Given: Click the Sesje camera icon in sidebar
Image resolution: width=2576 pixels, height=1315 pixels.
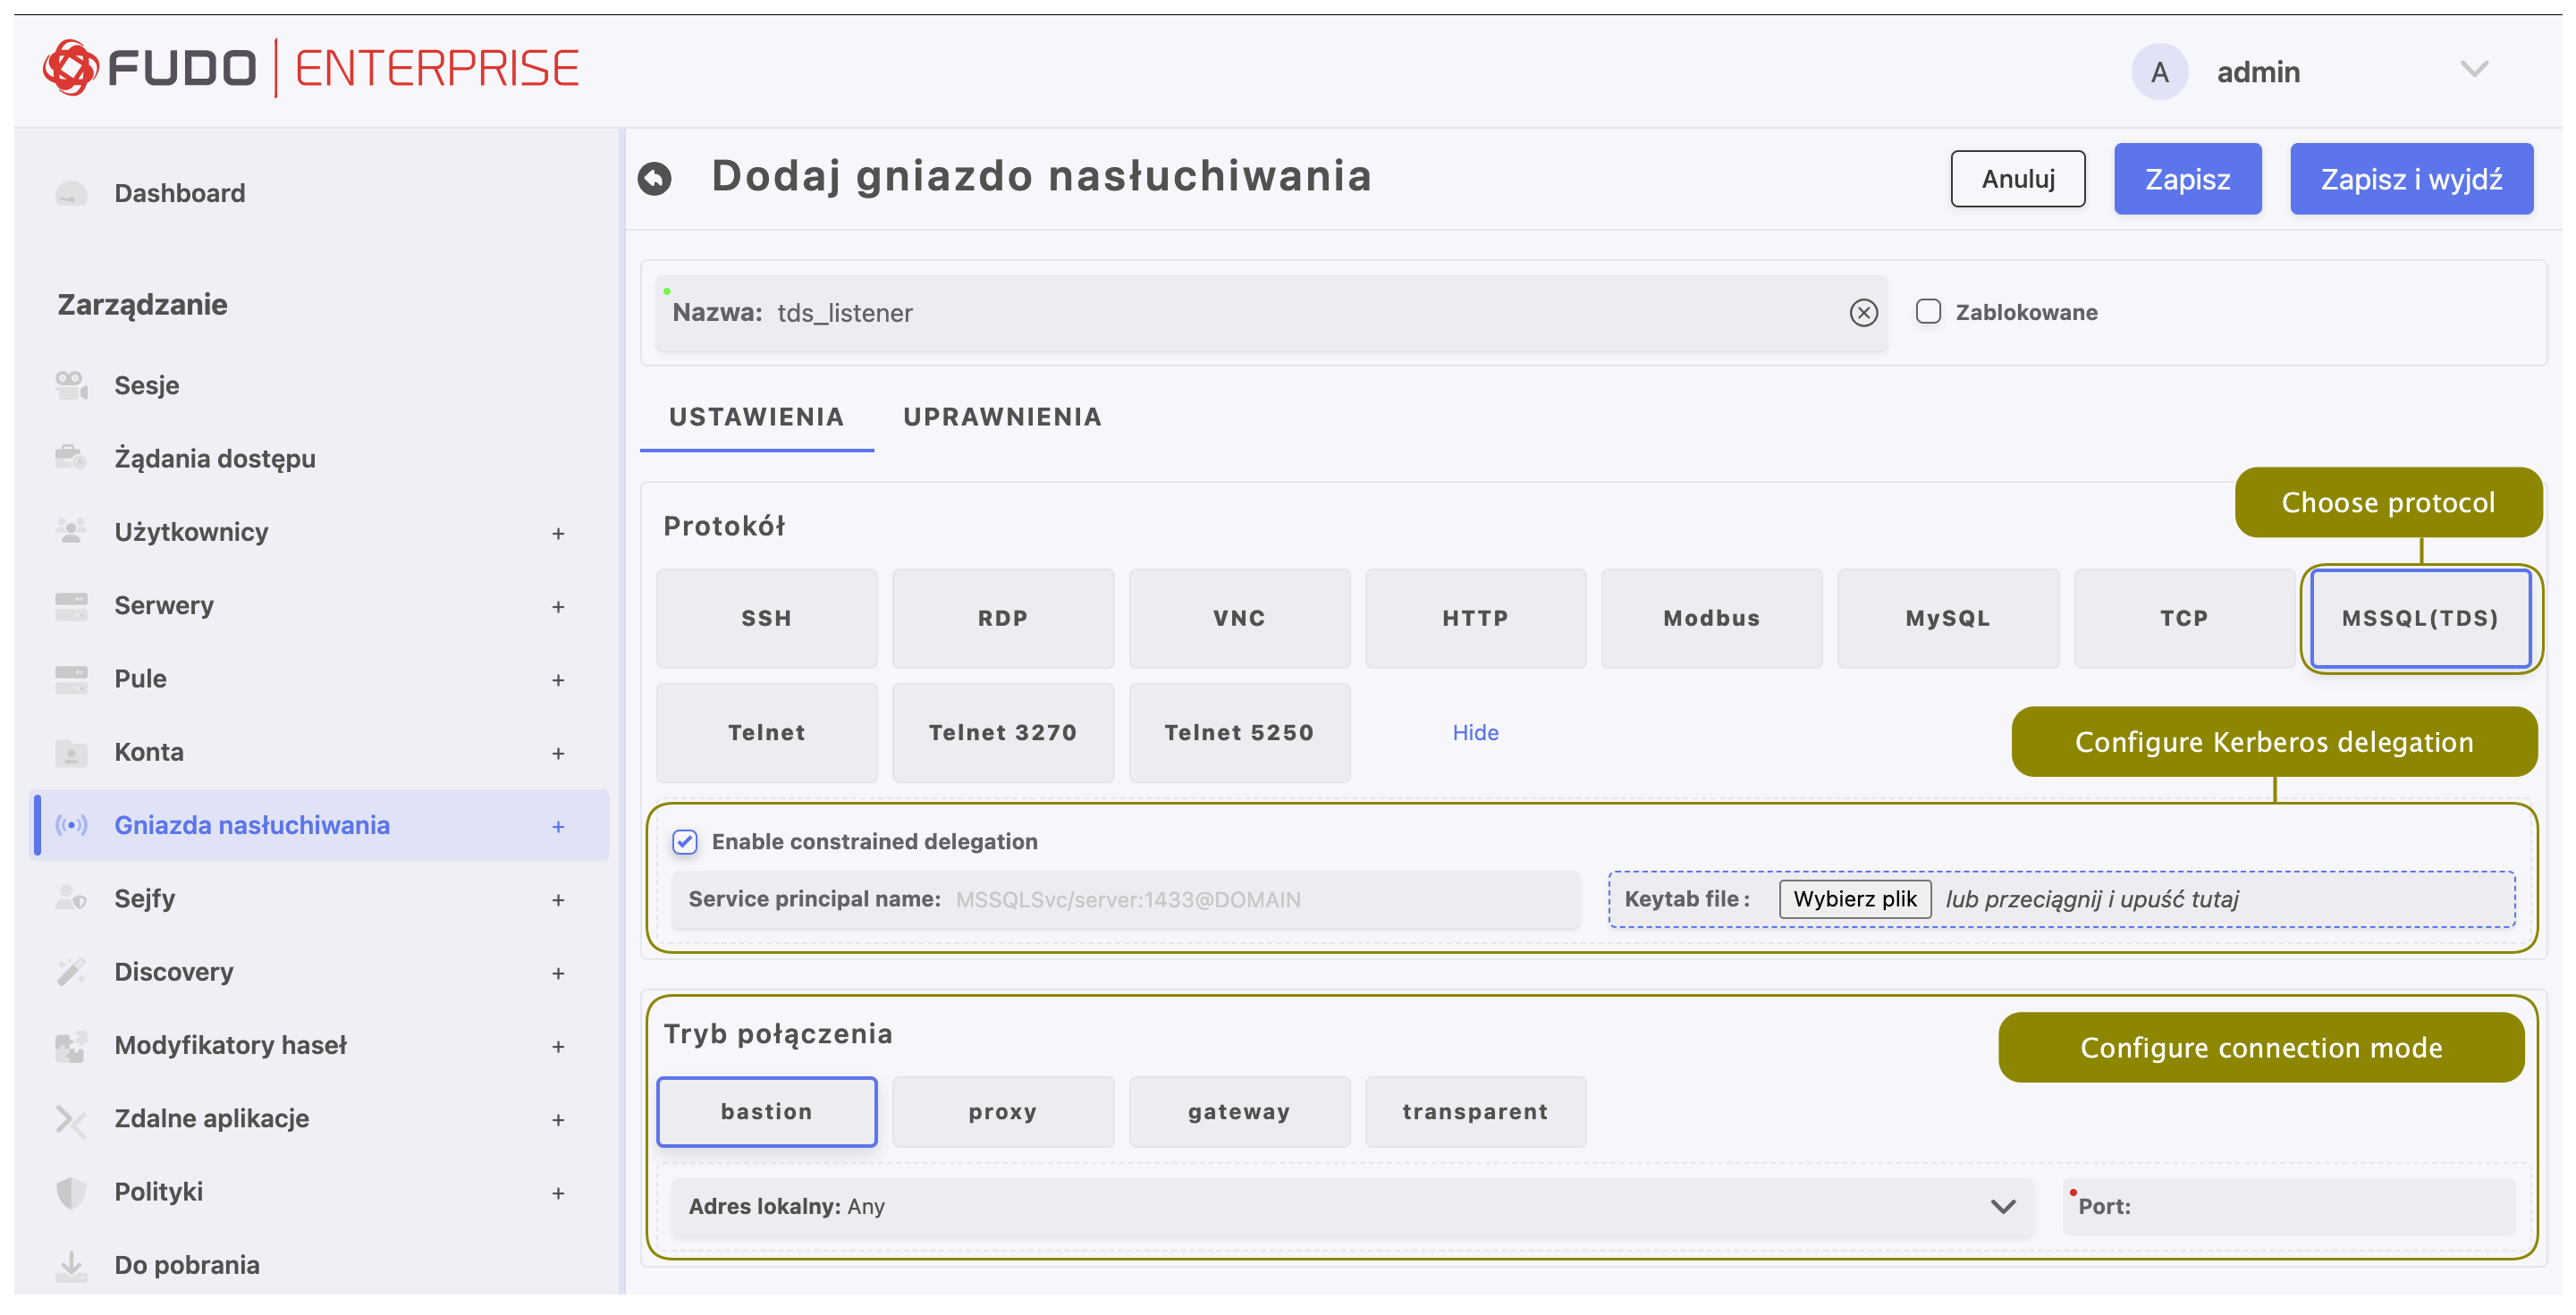Looking at the screenshot, I should 71,385.
